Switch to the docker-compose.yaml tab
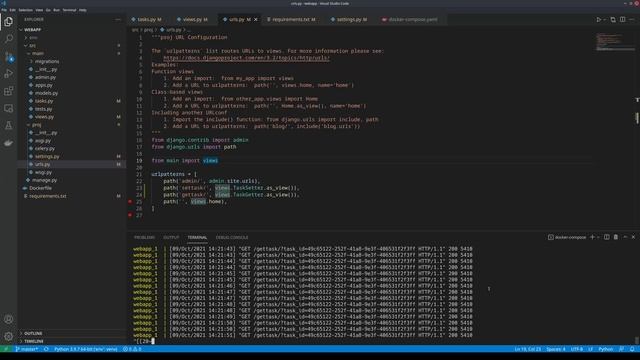 point(410,19)
